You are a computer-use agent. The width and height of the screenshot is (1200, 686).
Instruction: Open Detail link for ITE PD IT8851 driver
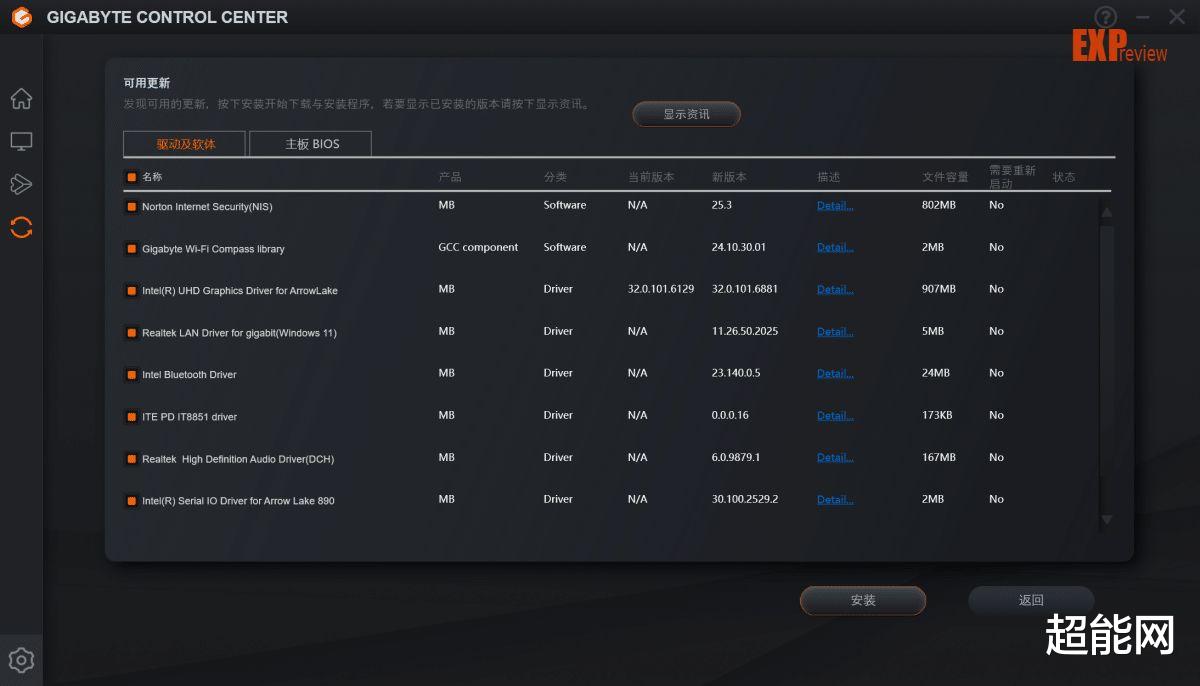[835, 415]
